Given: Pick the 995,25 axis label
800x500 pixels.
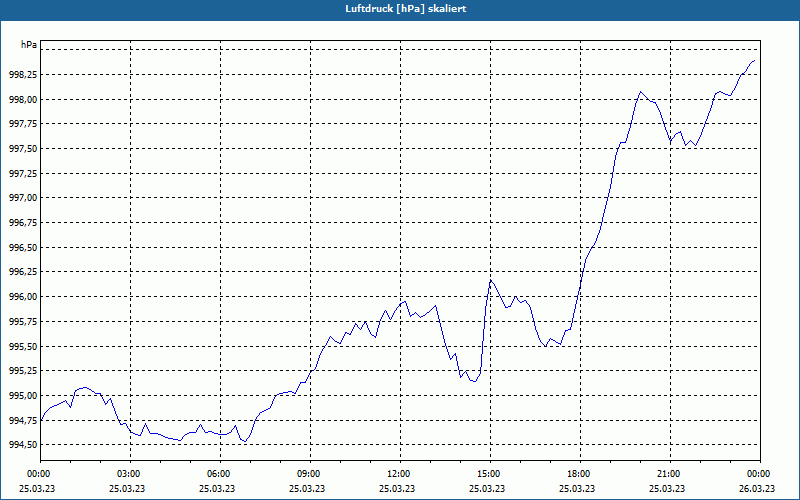Looking at the screenshot, I should pyautogui.click(x=23, y=370).
